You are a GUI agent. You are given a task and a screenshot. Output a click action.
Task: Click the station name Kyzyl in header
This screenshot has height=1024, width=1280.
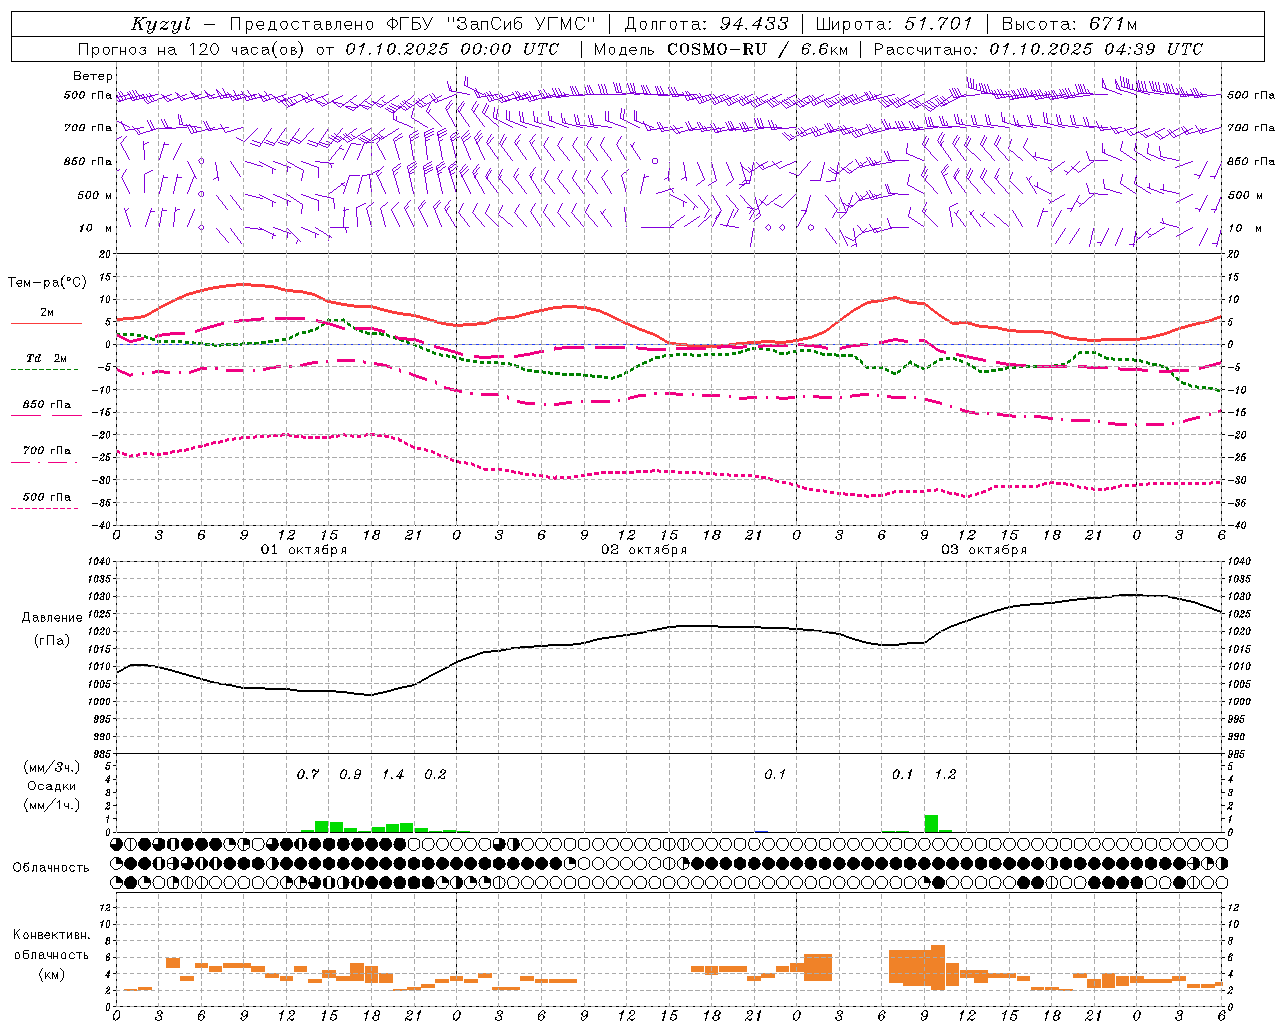(161, 24)
